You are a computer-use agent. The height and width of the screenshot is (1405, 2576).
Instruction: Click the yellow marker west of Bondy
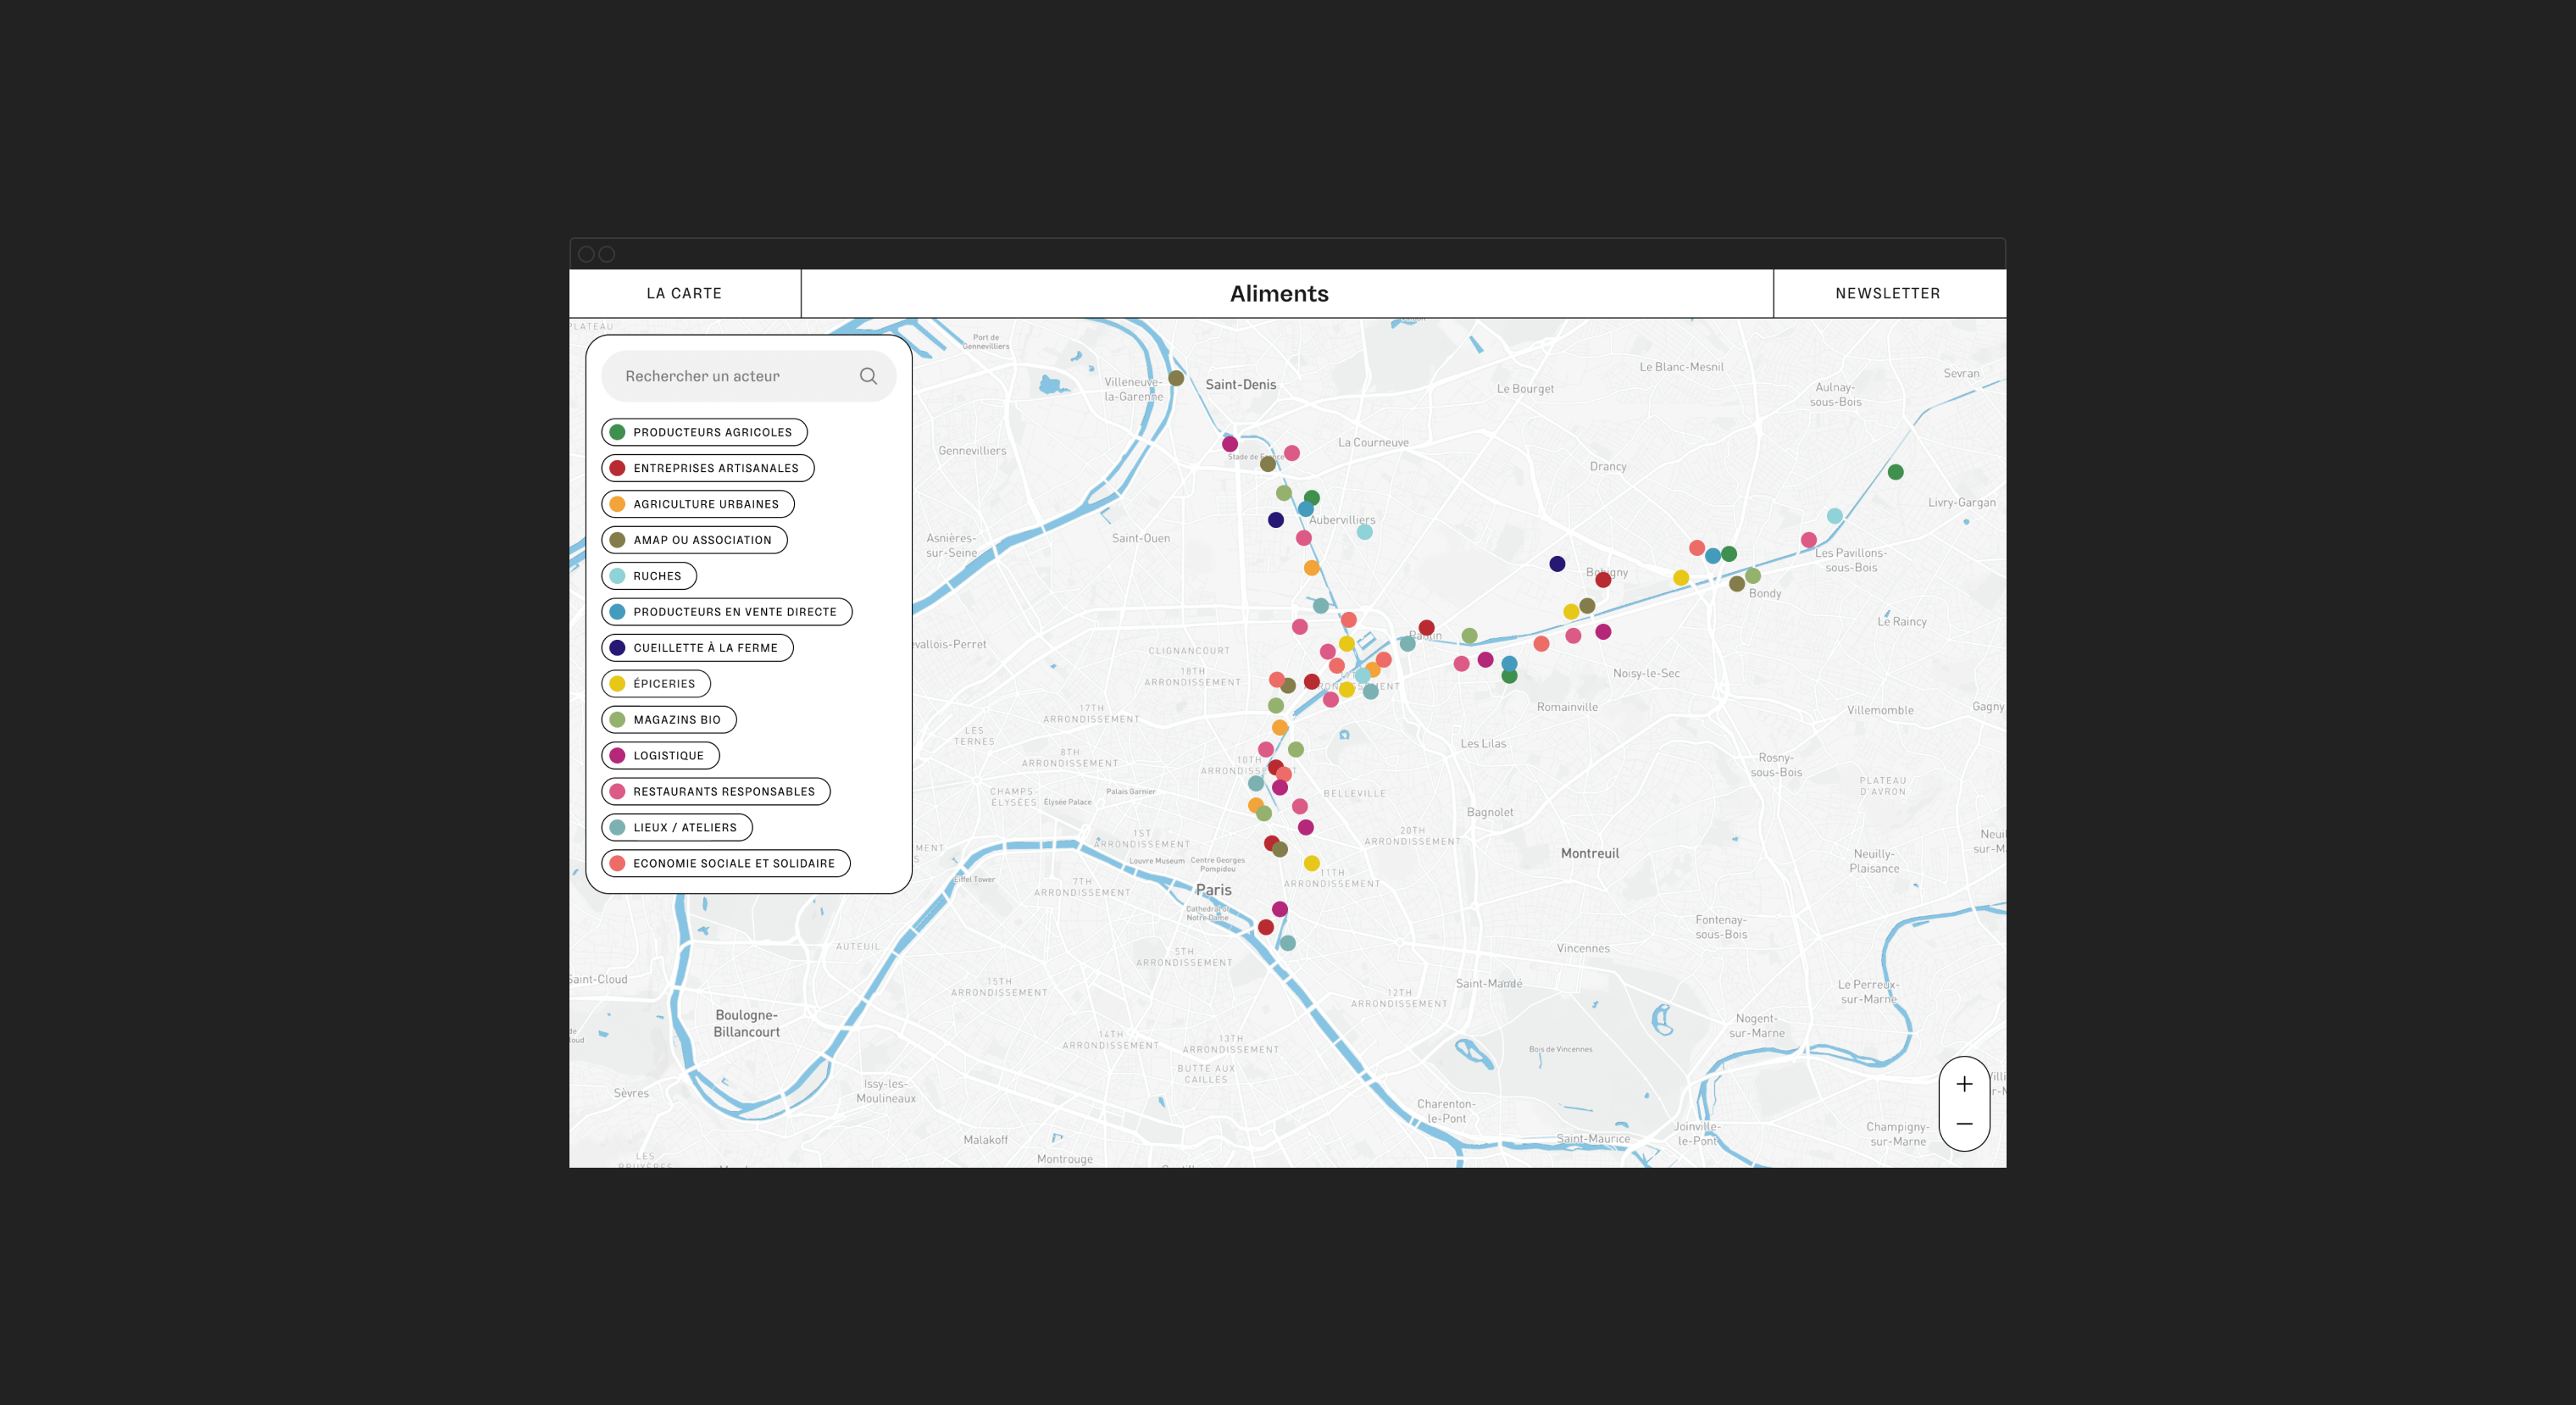pyautogui.click(x=1681, y=578)
